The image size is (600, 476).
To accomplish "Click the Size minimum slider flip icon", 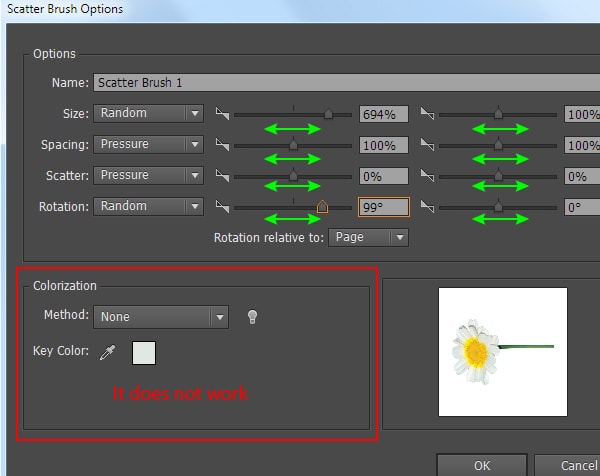I will 222,113.
